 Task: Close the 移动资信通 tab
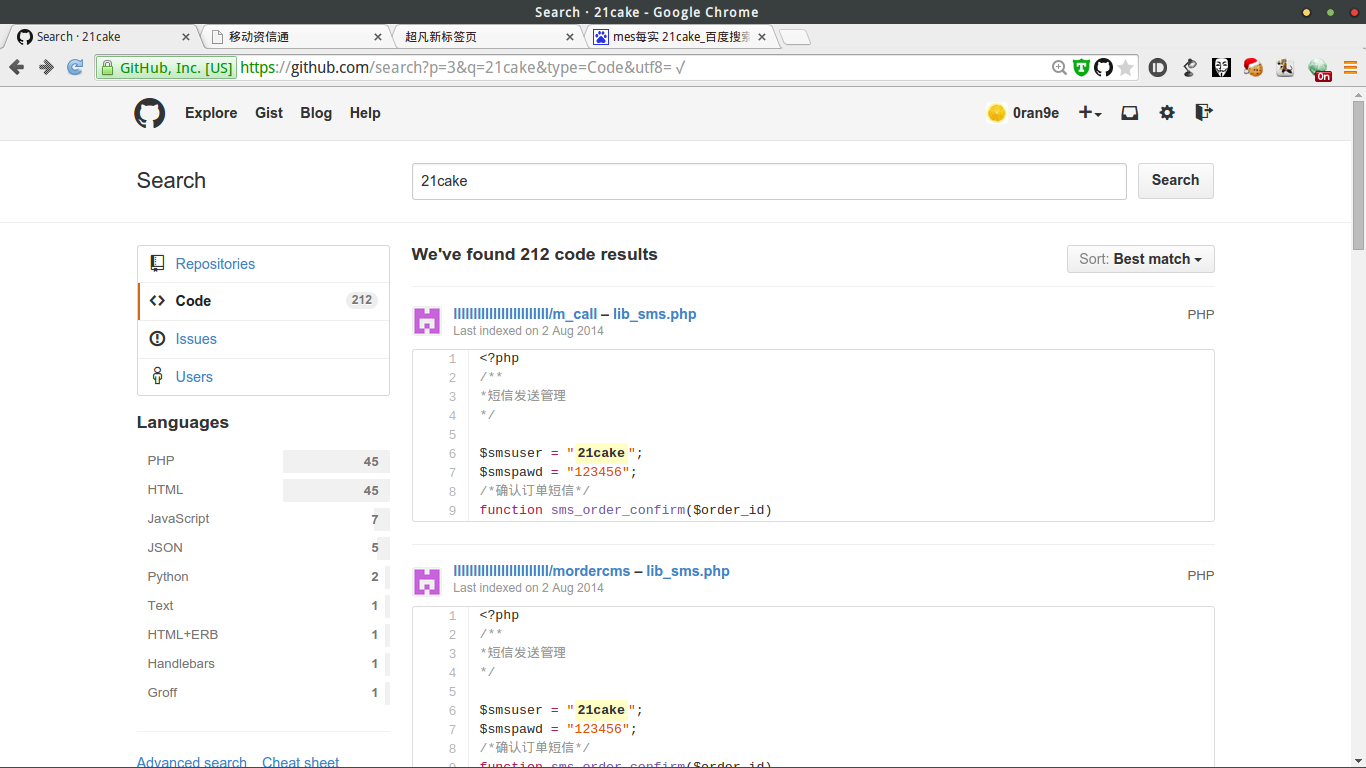pyautogui.click(x=378, y=37)
